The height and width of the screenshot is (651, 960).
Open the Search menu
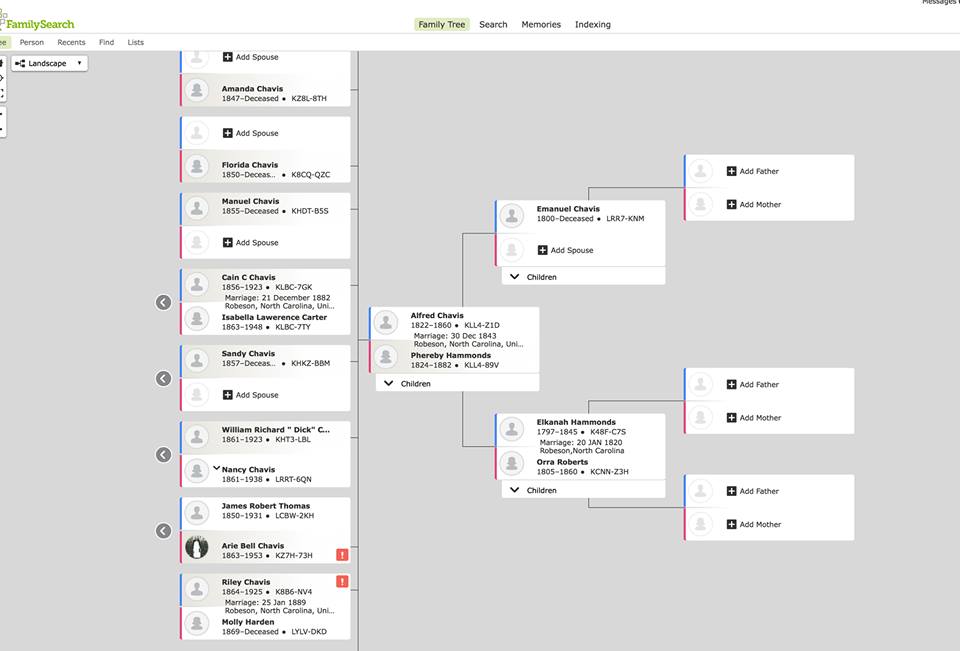(493, 24)
